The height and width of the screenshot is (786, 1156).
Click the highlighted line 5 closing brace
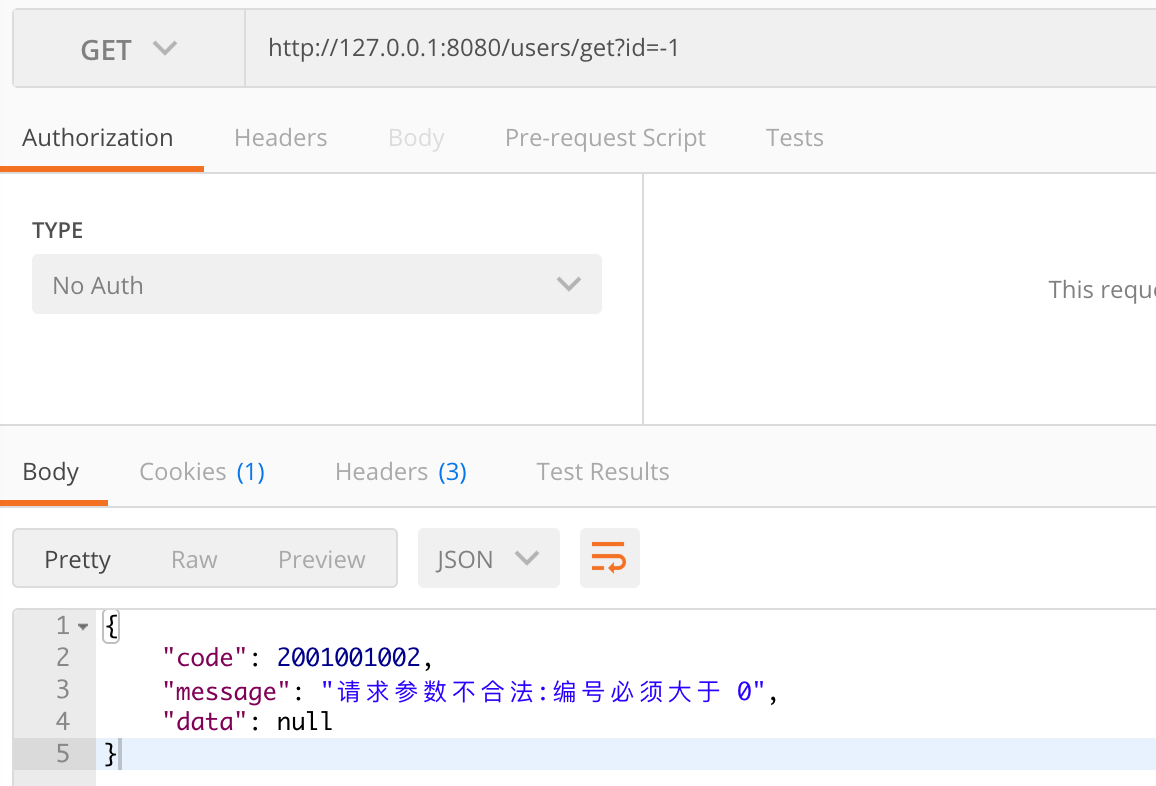(108, 753)
